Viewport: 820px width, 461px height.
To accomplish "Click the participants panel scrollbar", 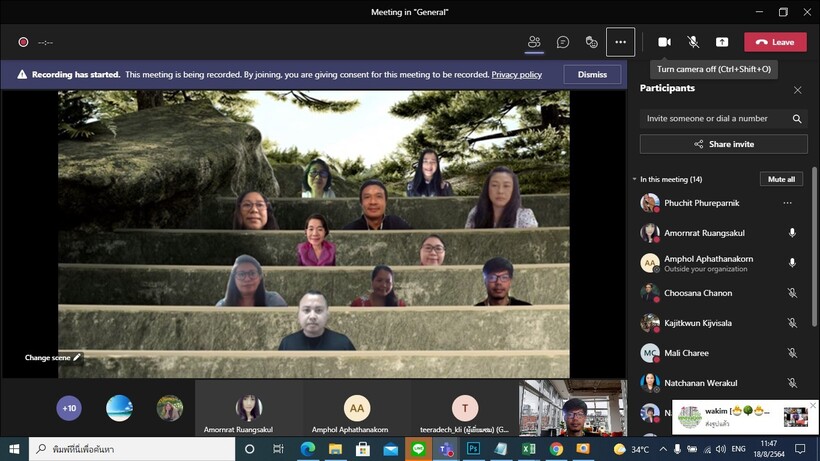I will [814, 247].
